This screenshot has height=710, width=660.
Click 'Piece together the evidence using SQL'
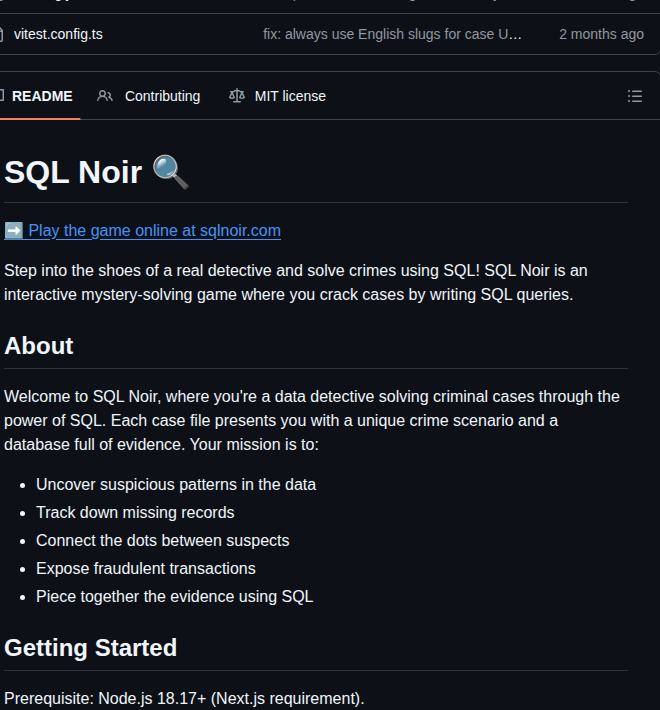tap(174, 597)
